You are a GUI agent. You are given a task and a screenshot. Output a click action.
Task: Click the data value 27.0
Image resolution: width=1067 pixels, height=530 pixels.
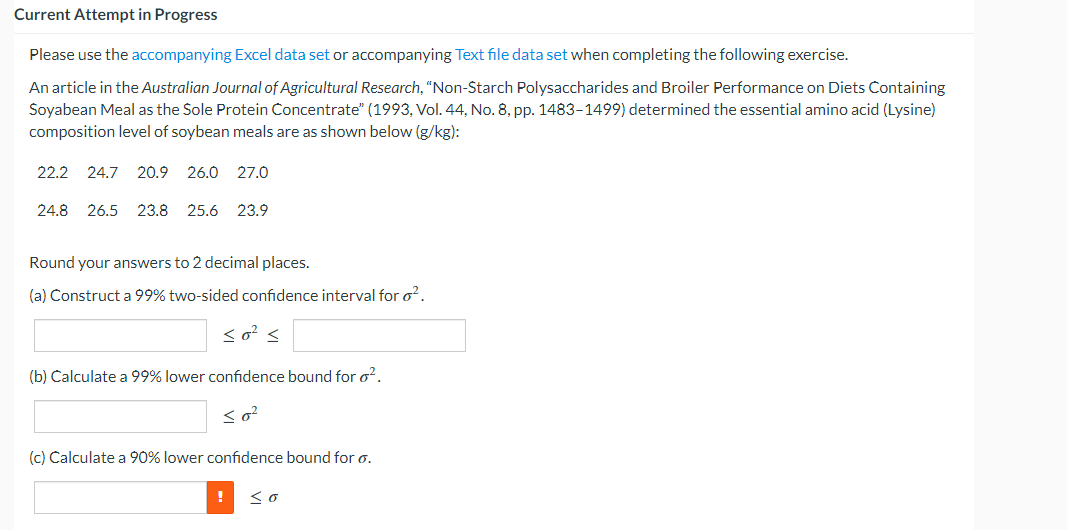click(x=252, y=173)
